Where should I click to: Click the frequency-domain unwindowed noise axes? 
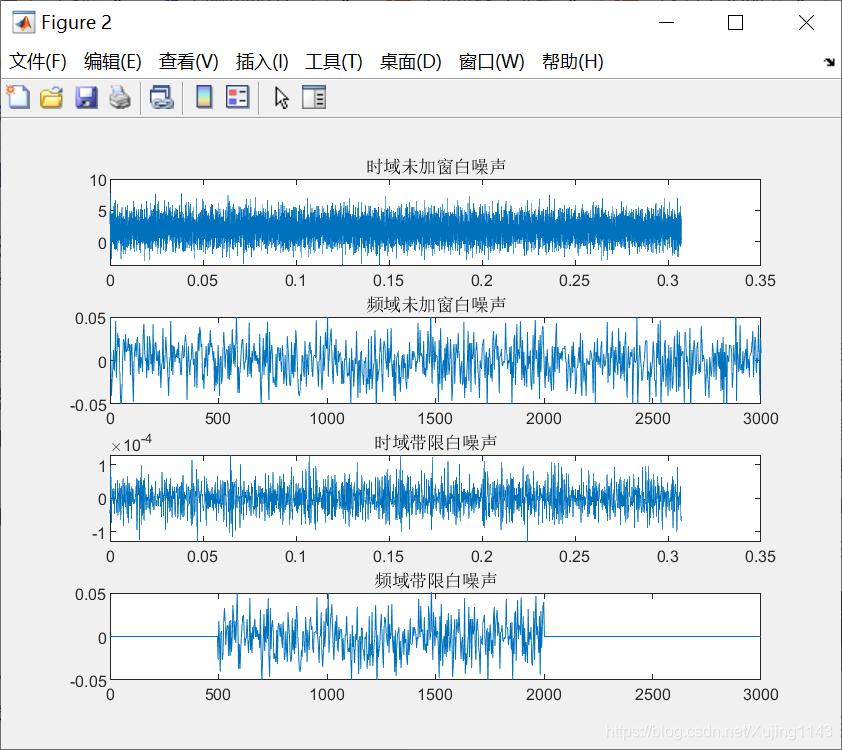coord(435,360)
